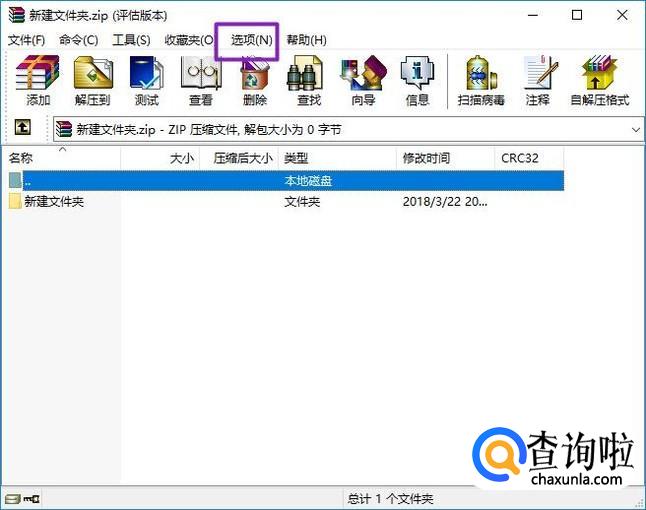Minimize the WinRAR window
Image resolution: width=646 pixels, height=510 pixels.
pos(533,15)
